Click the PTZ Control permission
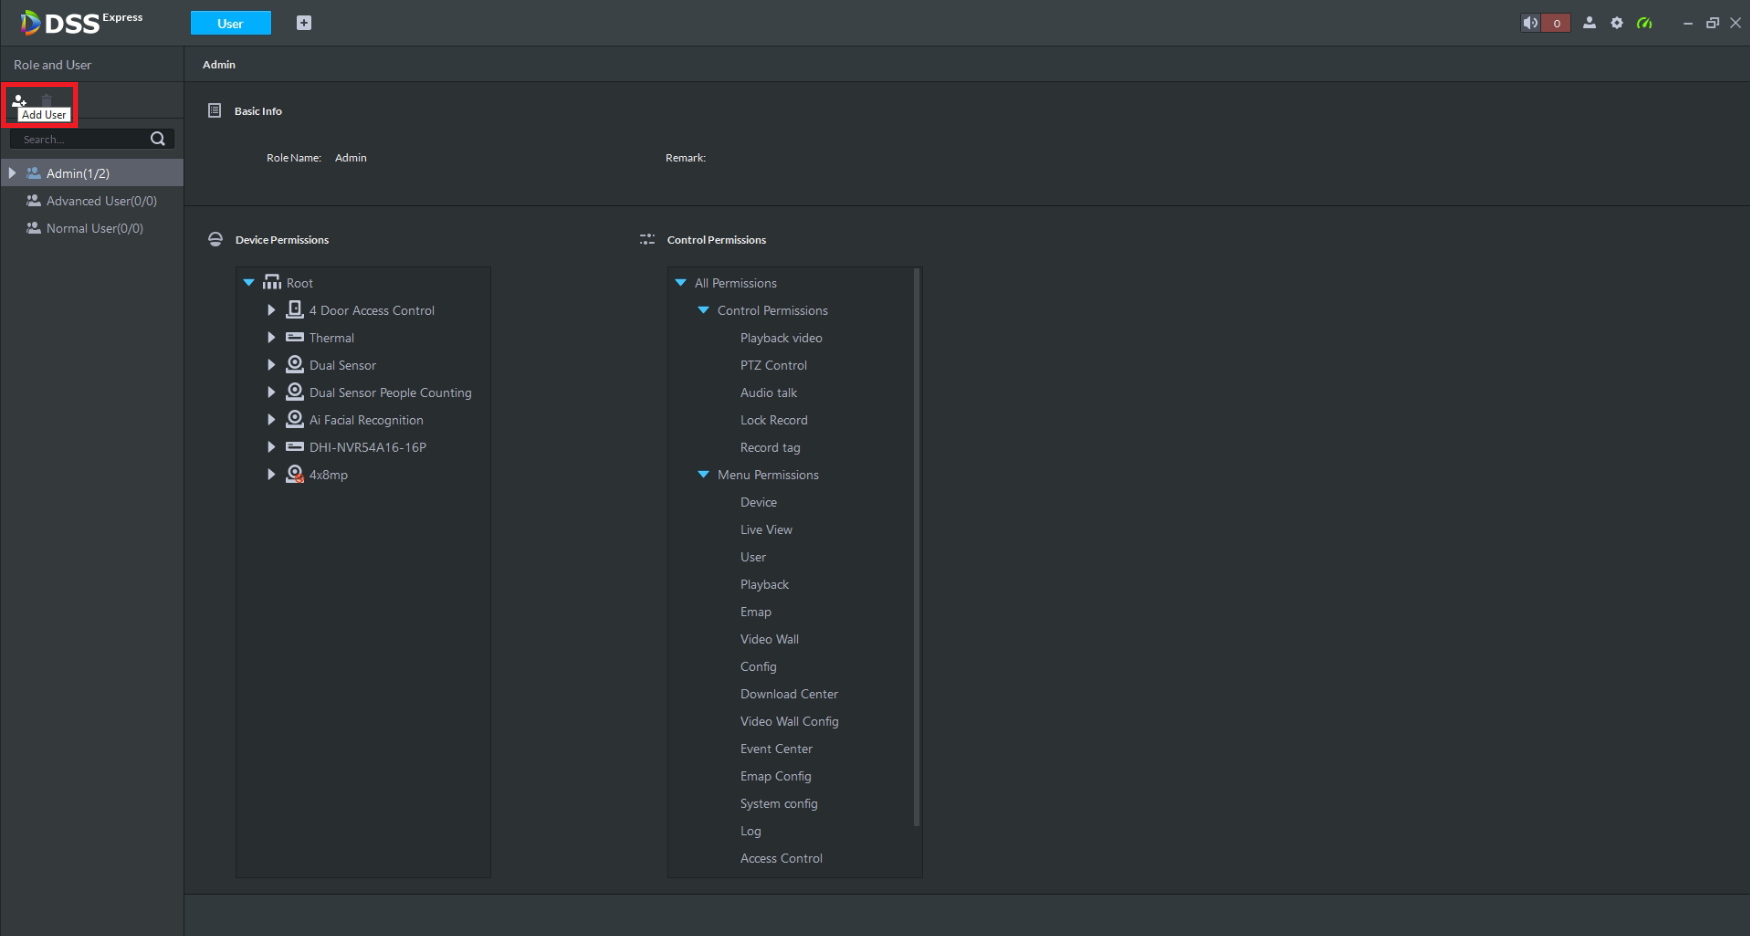Image resolution: width=1750 pixels, height=936 pixels. click(x=773, y=365)
